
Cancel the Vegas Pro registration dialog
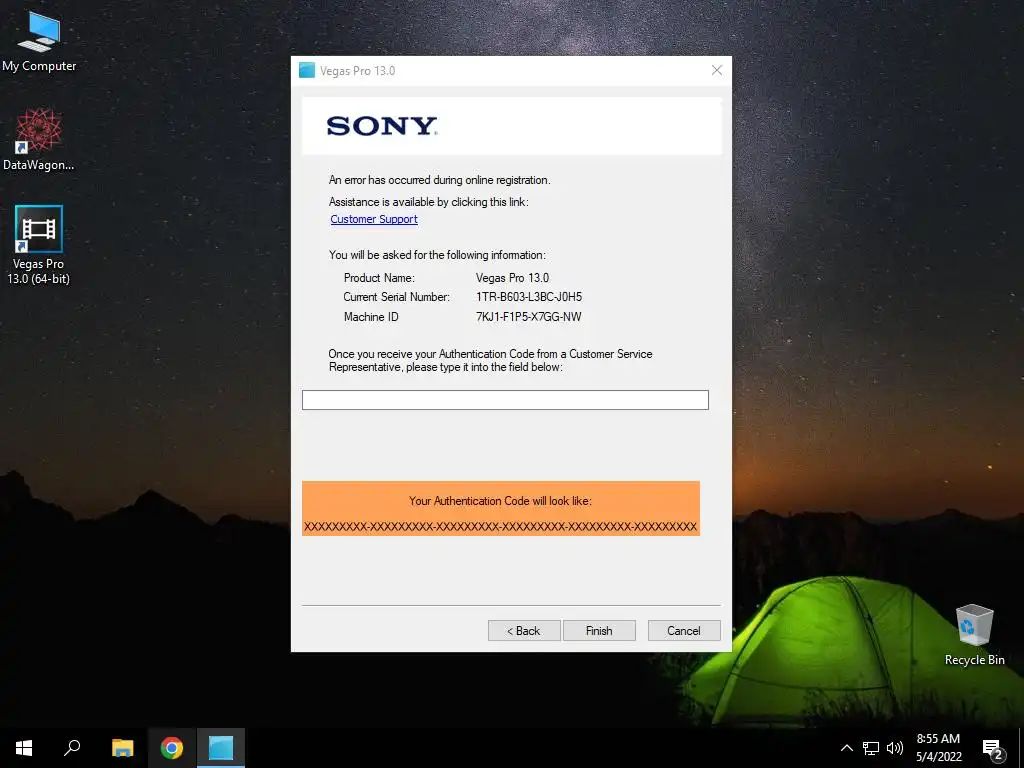click(x=684, y=631)
